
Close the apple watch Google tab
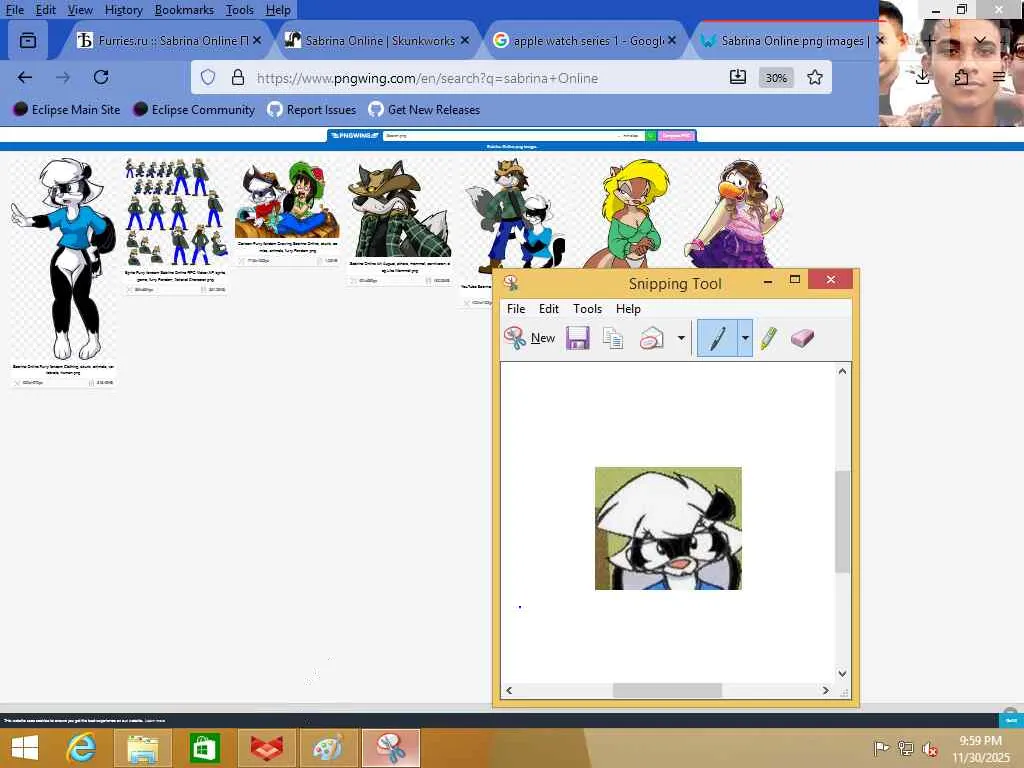(x=672, y=40)
